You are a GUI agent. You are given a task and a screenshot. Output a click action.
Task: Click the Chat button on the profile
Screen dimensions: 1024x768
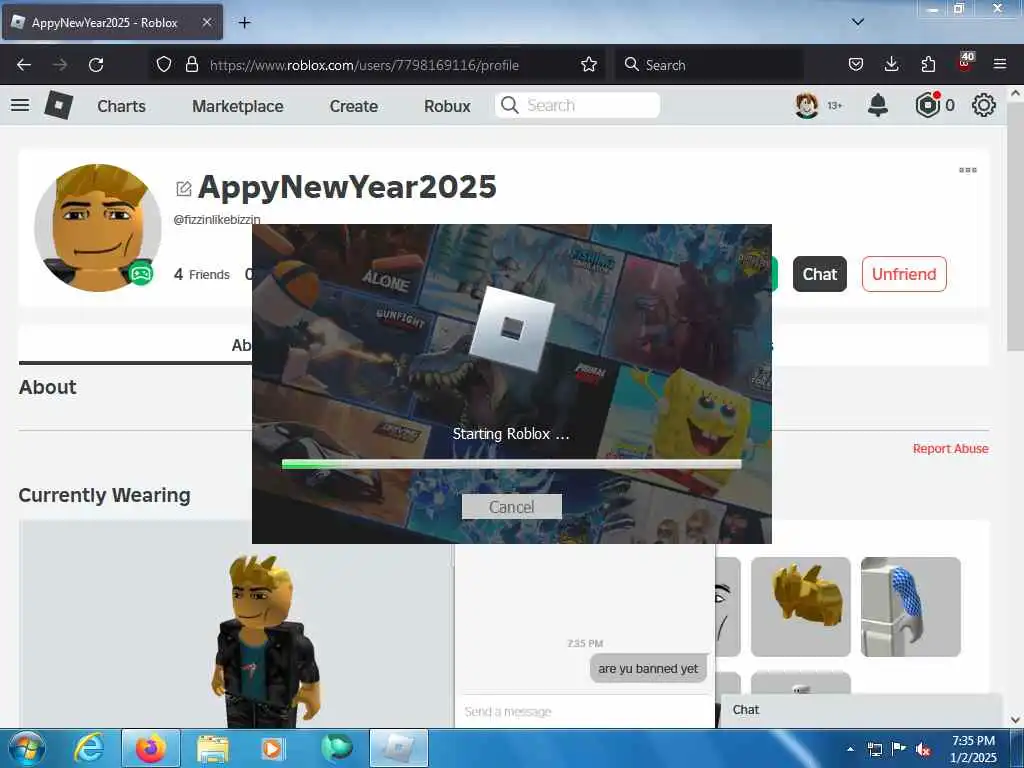coord(820,274)
